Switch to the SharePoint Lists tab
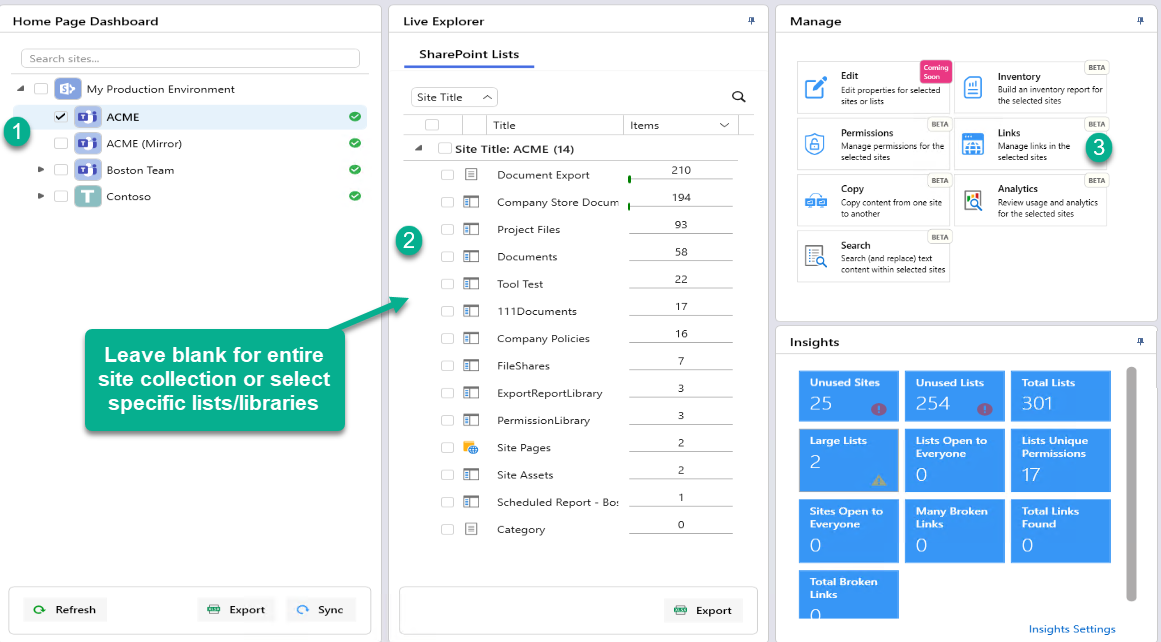 point(469,54)
